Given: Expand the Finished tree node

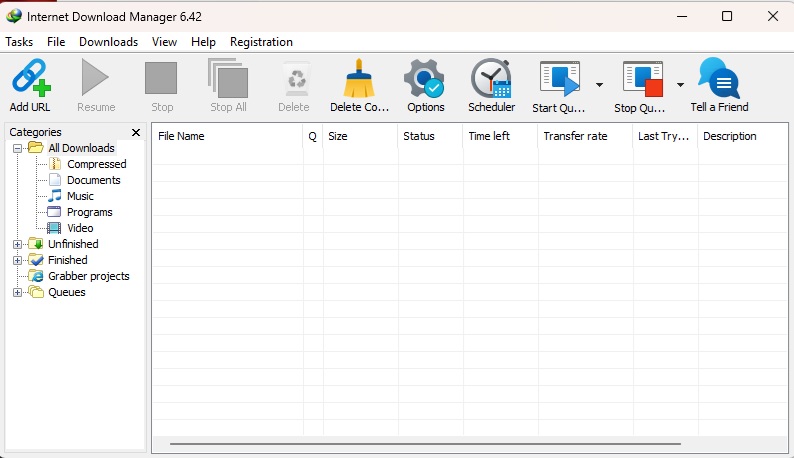Looking at the screenshot, I should [18, 260].
